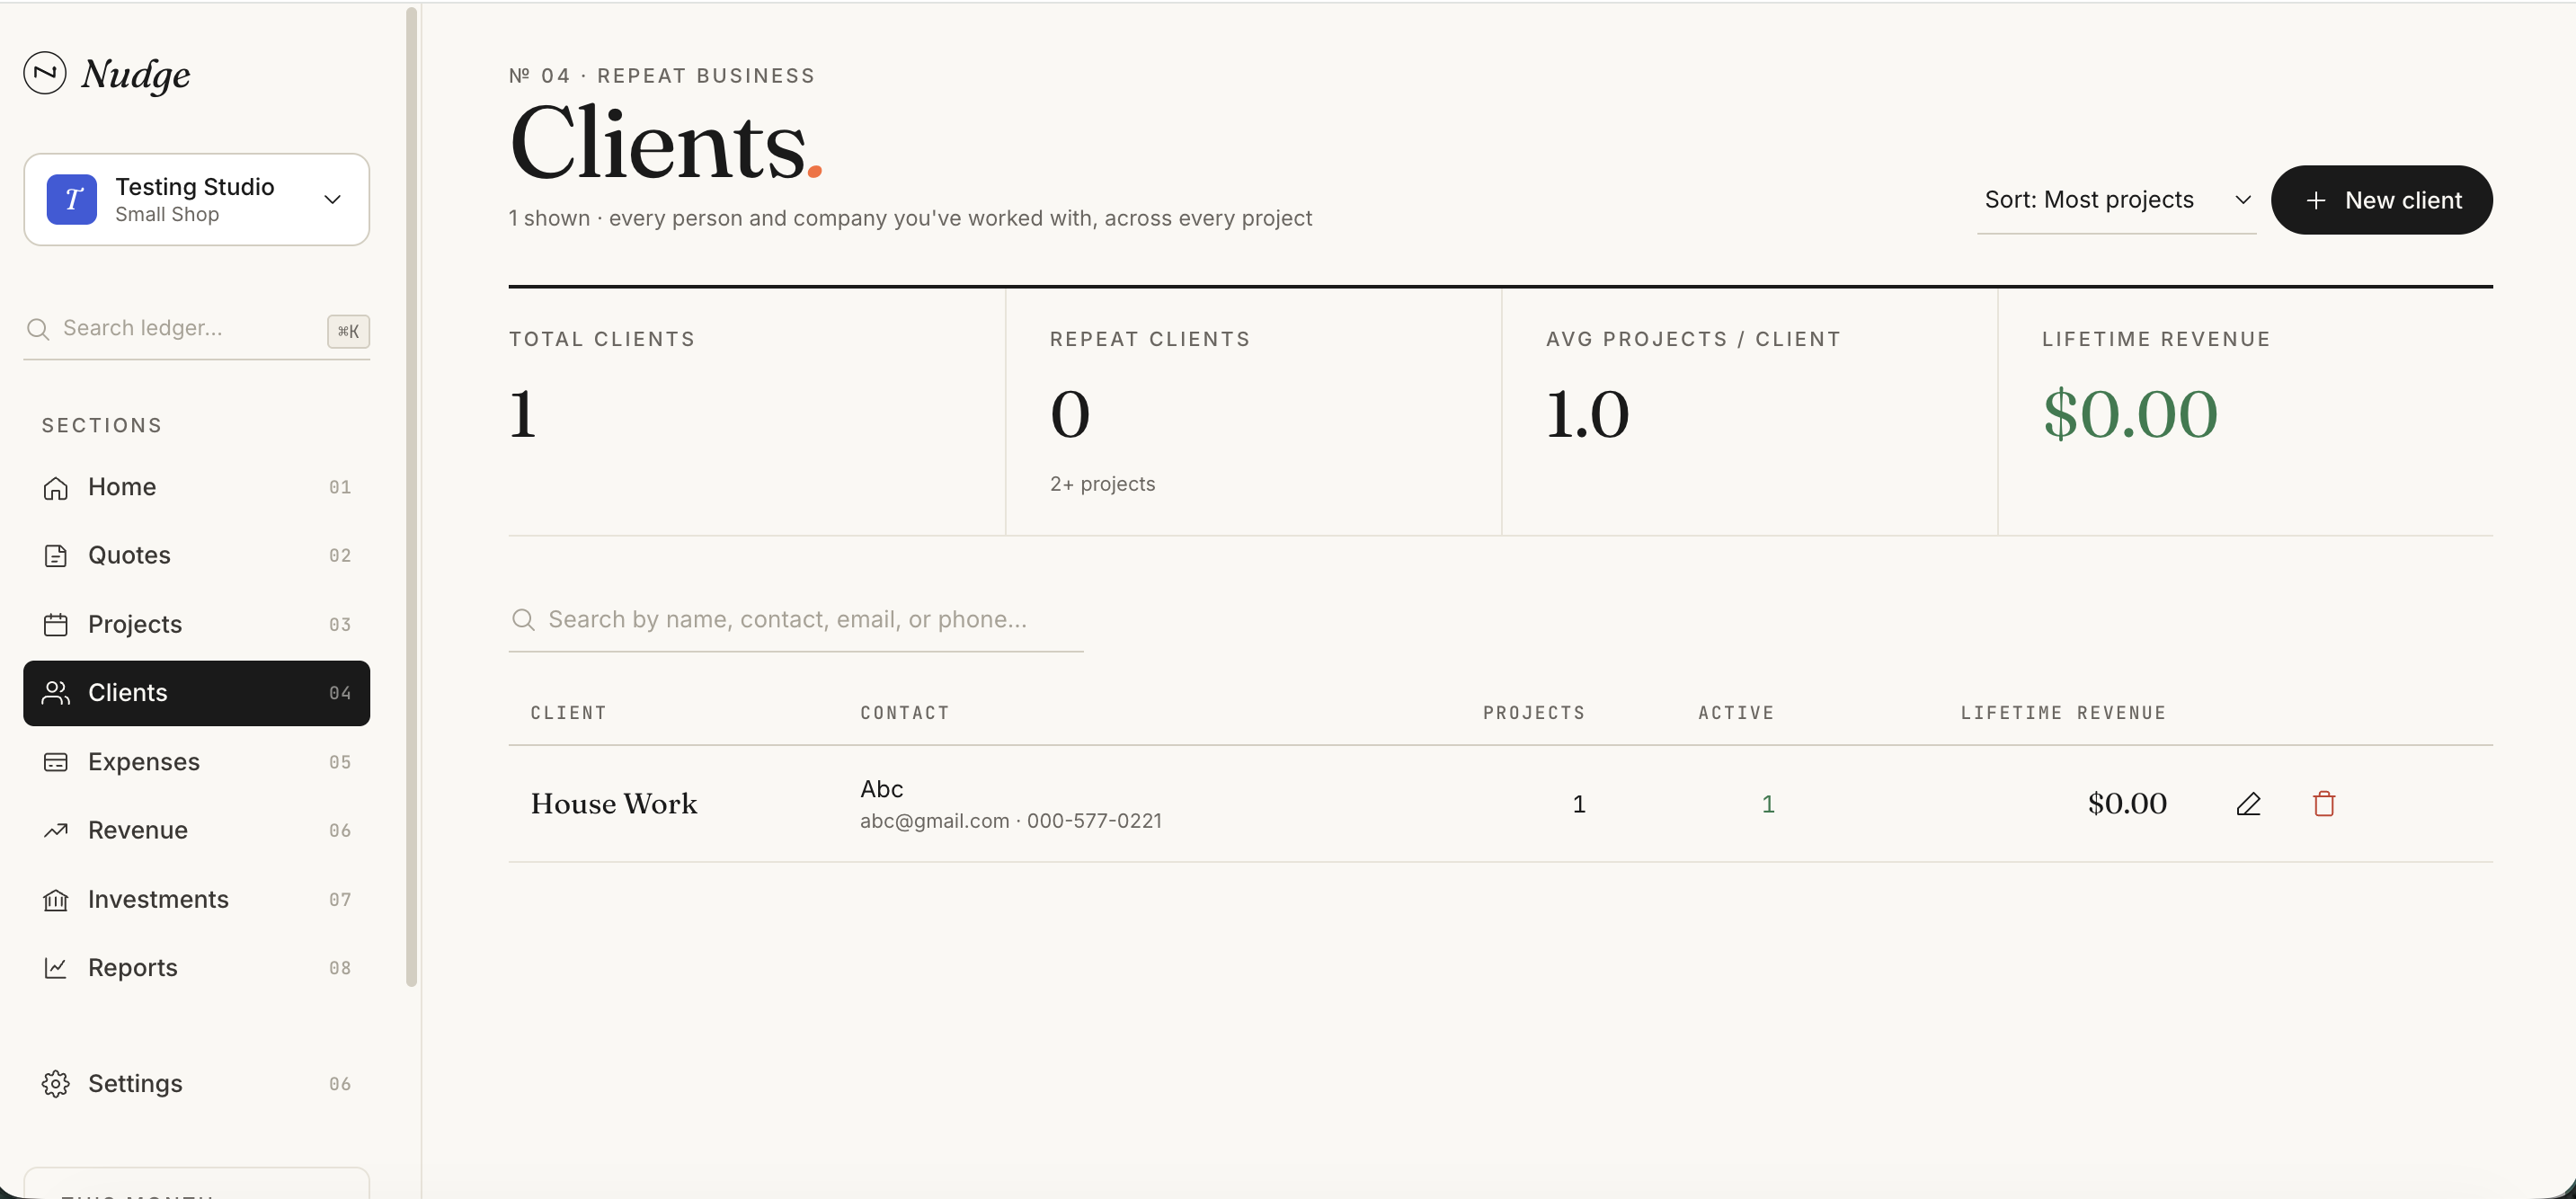Open the Sort: Most projects dropdown
The width and height of the screenshot is (2576, 1199).
coord(2116,200)
